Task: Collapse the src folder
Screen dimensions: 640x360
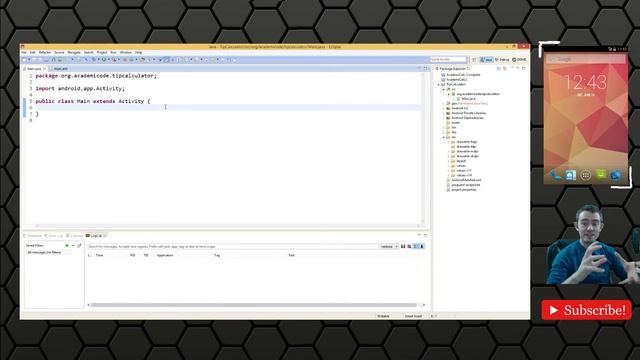Action: pos(444,89)
